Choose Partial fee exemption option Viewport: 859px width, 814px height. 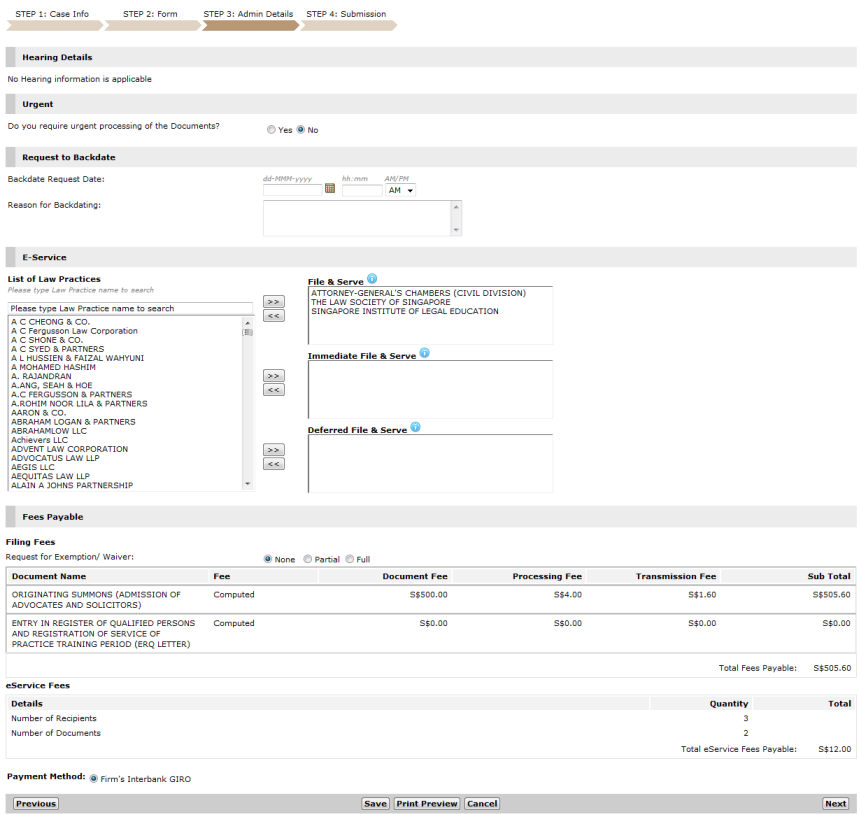[x=308, y=559]
